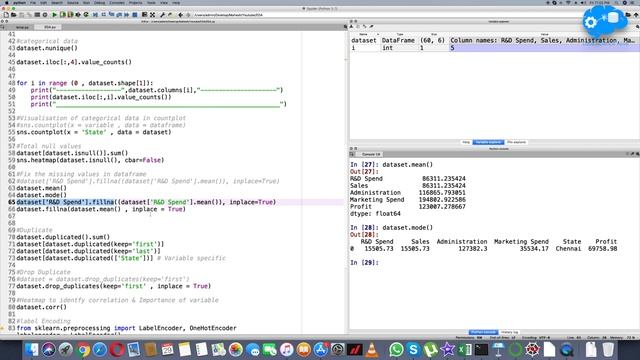Switch to the File explorer tab
Image resolution: width=640 pixels, height=360 pixels.
[x=516, y=142]
